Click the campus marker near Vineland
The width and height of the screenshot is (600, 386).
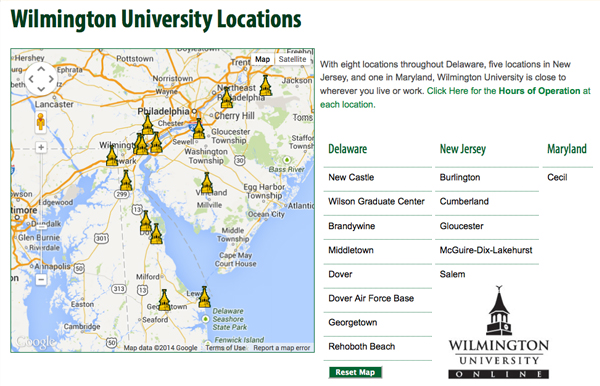point(207,183)
